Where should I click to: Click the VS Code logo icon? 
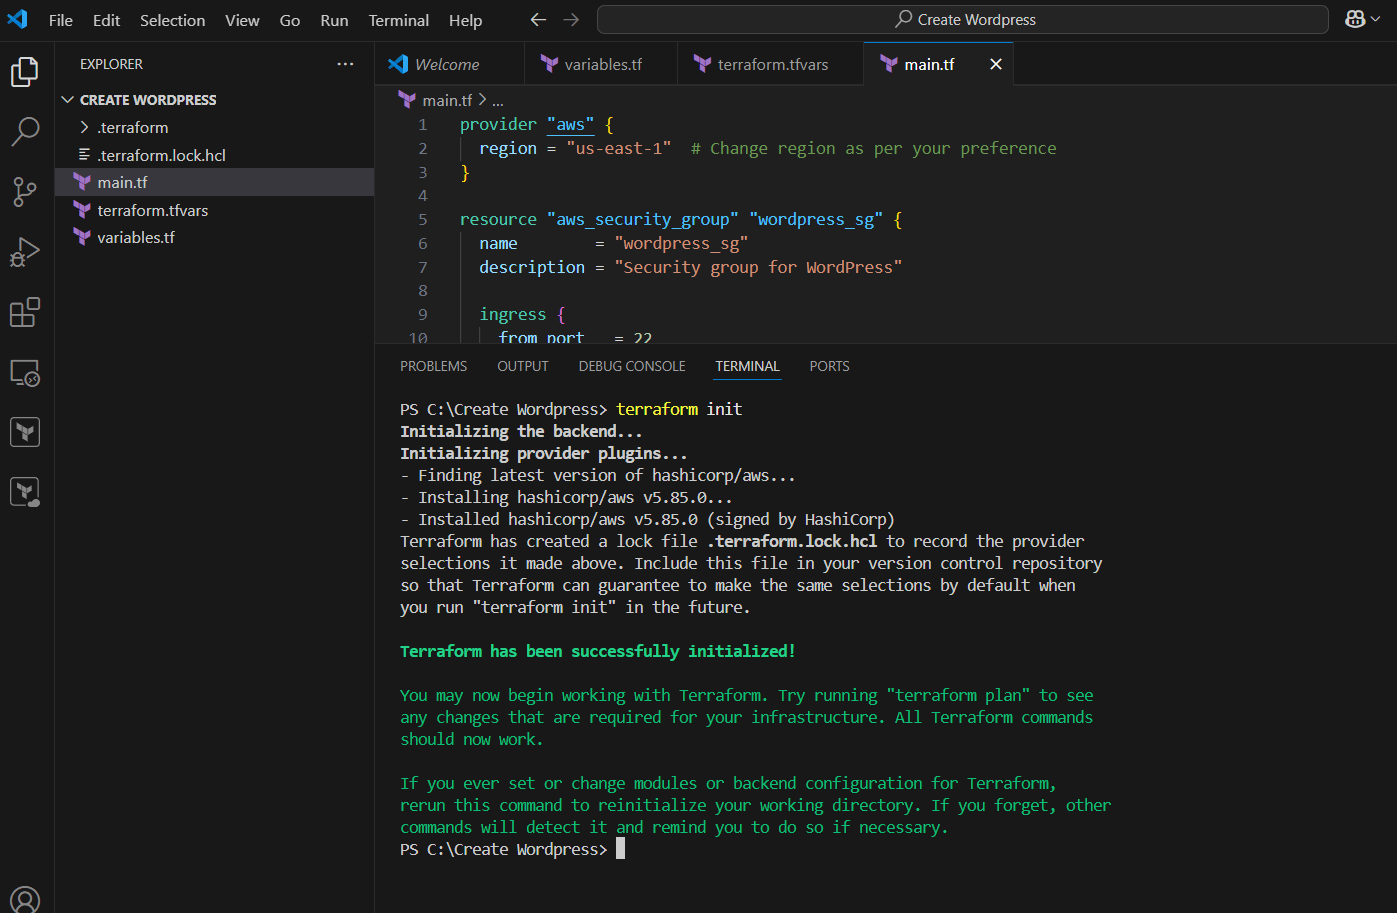click(18, 19)
